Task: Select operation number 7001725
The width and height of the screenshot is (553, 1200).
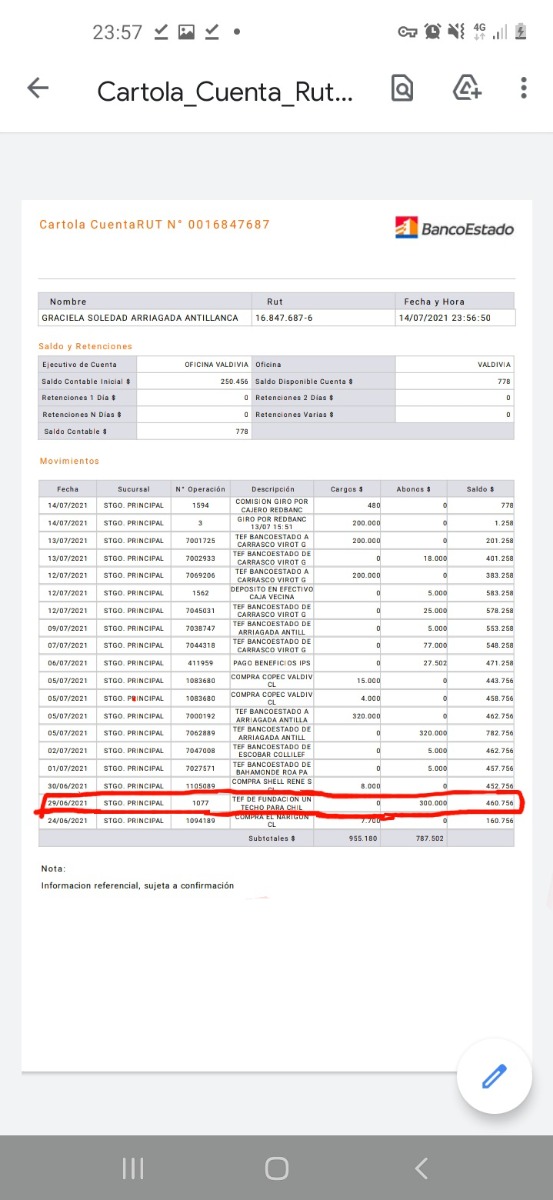Action: (200, 540)
